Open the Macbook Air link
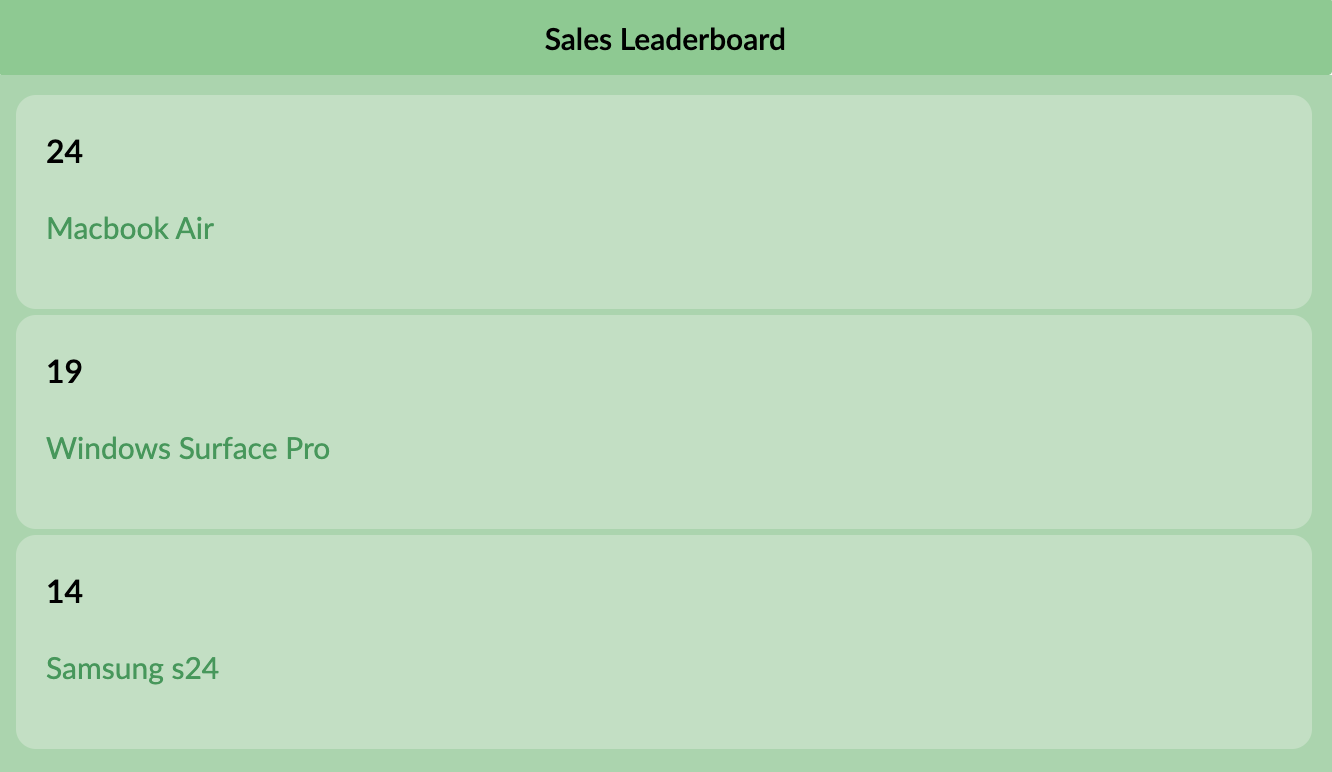1332x772 pixels. coord(130,228)
